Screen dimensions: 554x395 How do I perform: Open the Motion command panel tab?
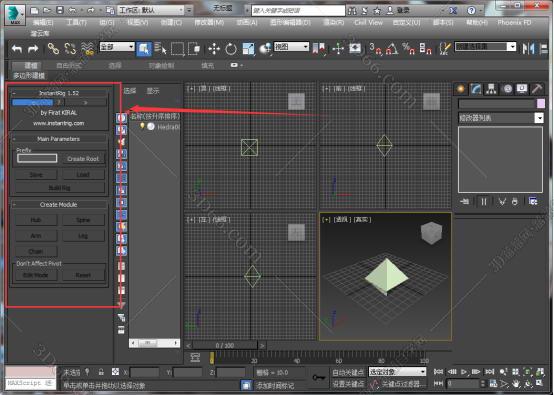507,89
